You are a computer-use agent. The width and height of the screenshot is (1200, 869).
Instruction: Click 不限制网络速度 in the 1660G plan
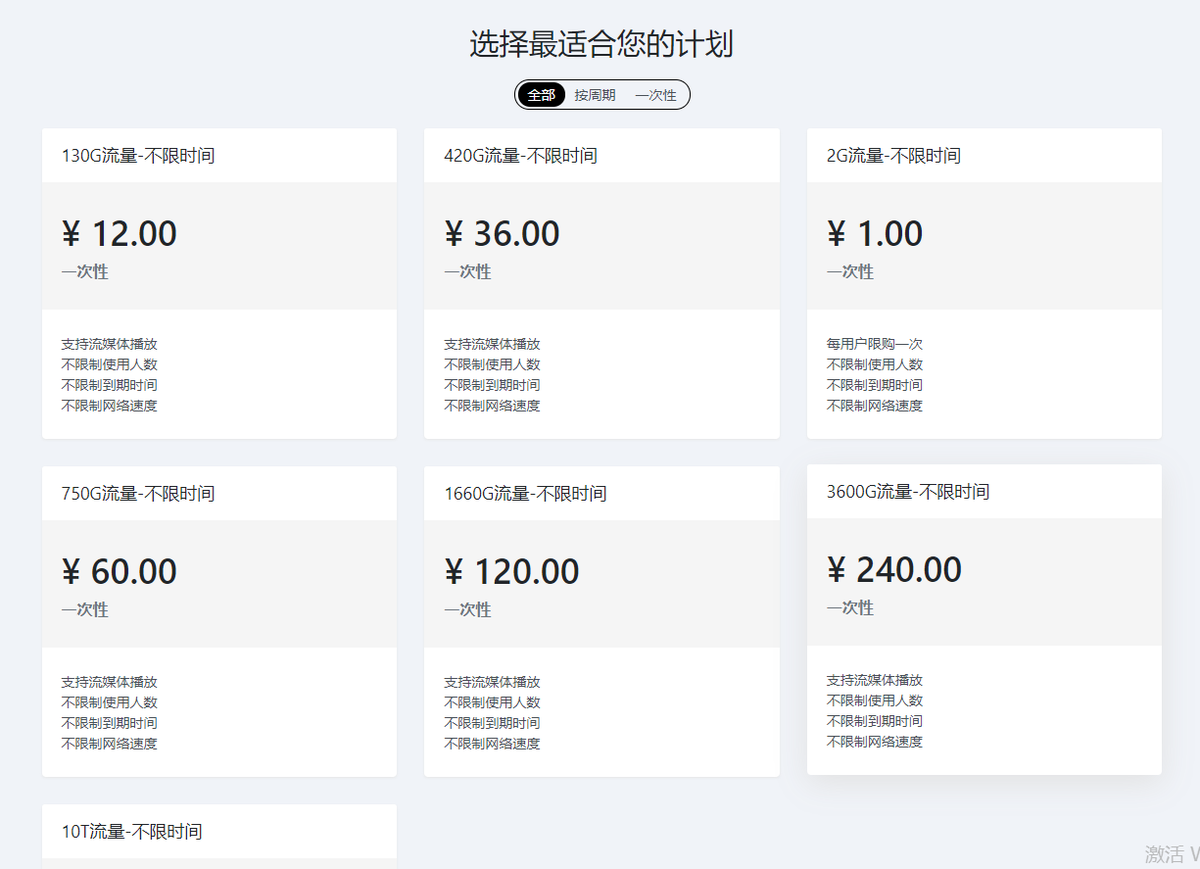(492, 744)
